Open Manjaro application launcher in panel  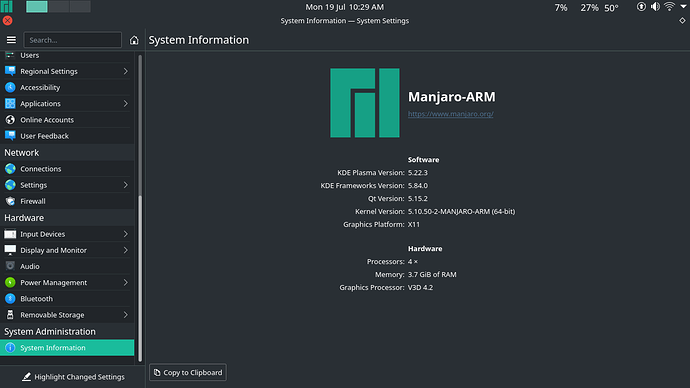7,7
